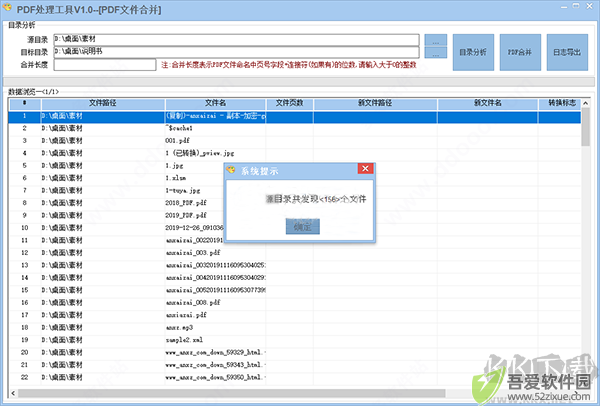Click the 文件路径 column header
Image resolution: width=600 pixels, height=406 pixels.
[x=103, y=103]
